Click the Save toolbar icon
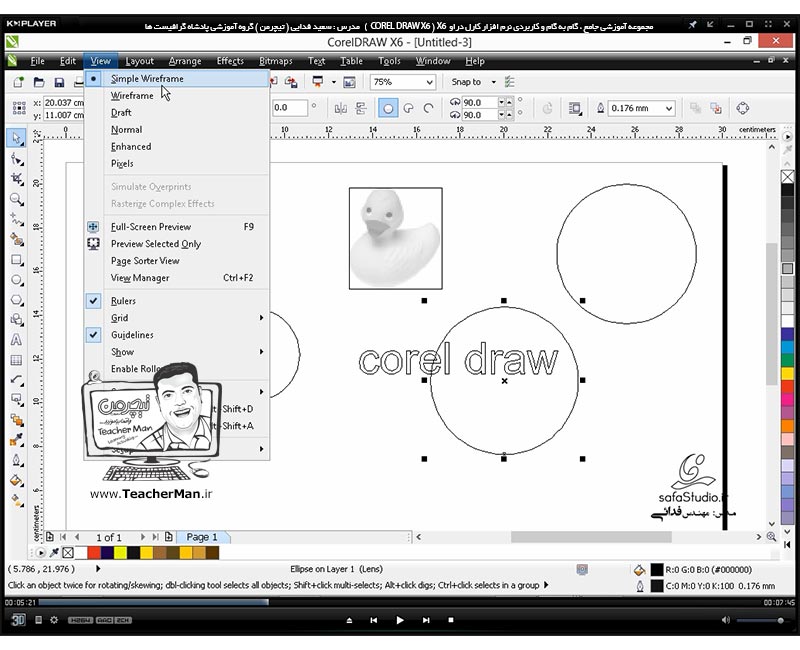 59,82
